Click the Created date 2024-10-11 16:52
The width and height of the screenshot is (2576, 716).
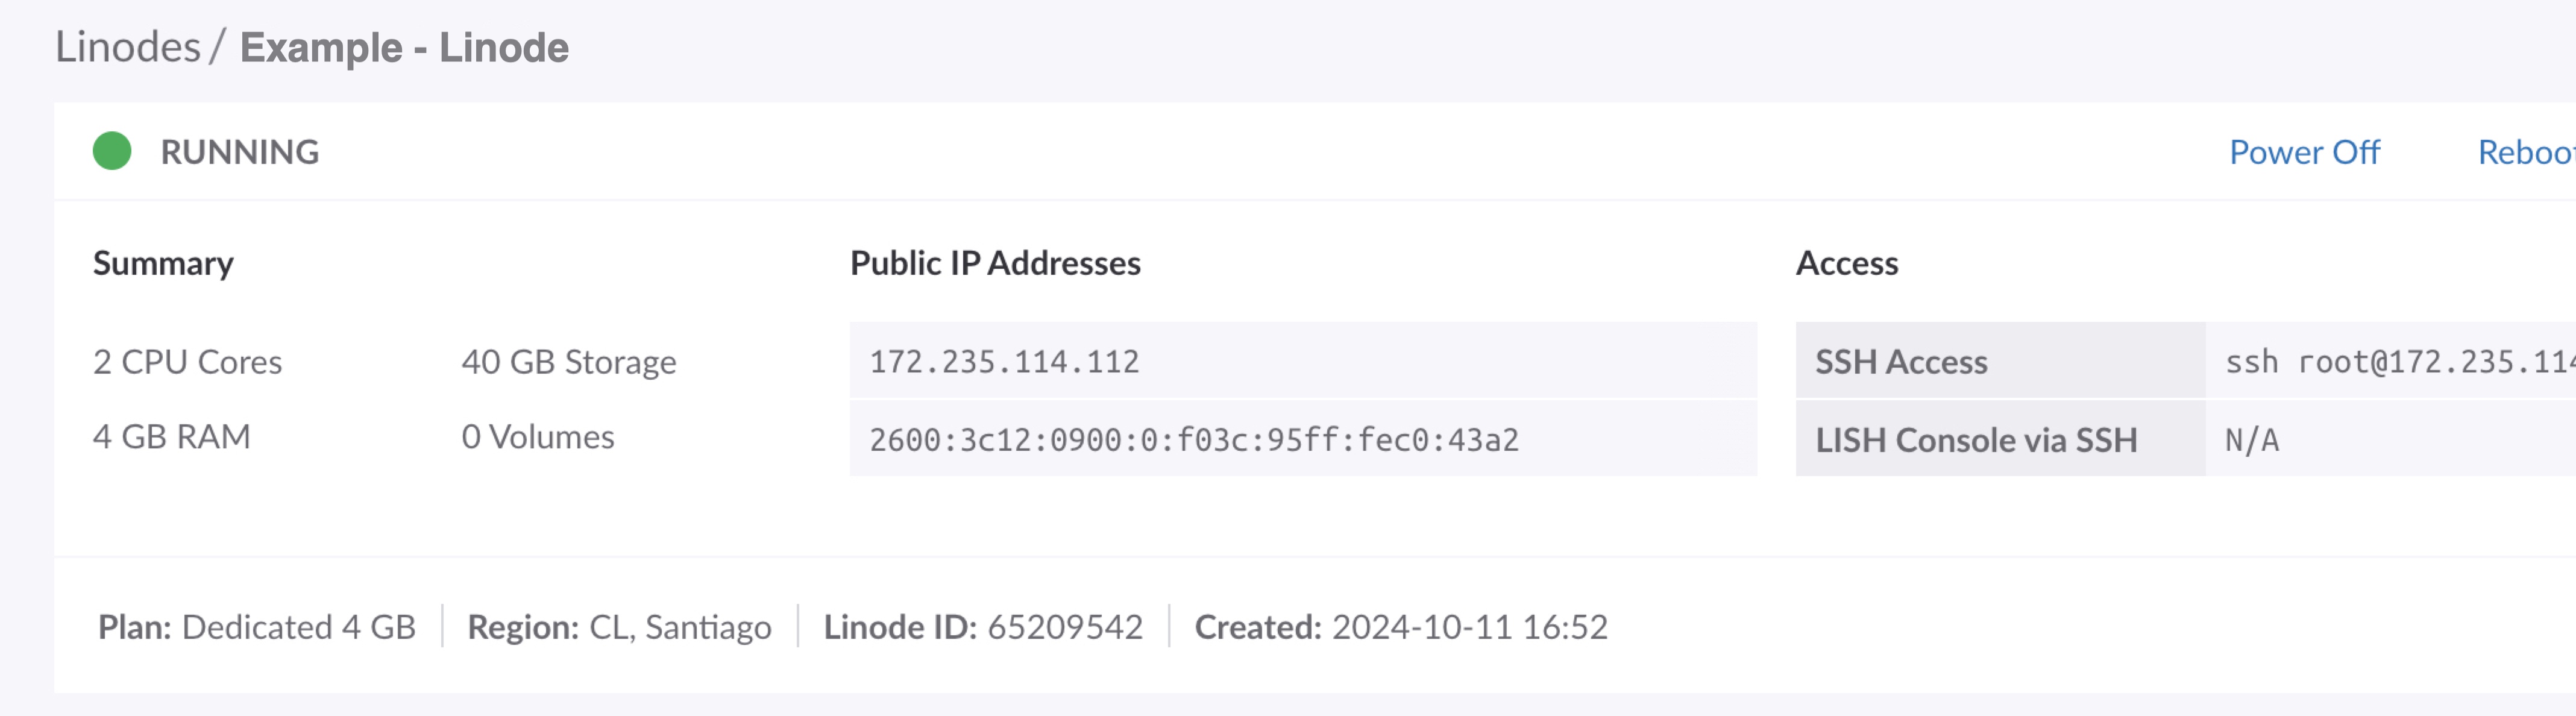click(1469, 627)
